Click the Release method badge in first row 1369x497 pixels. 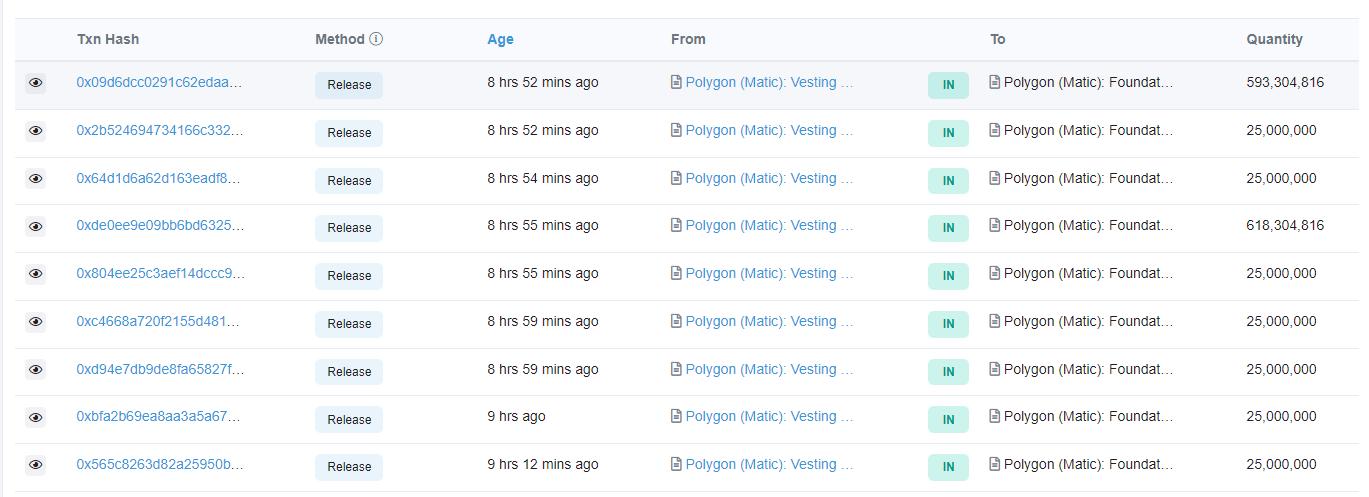[x=349, y=85]
